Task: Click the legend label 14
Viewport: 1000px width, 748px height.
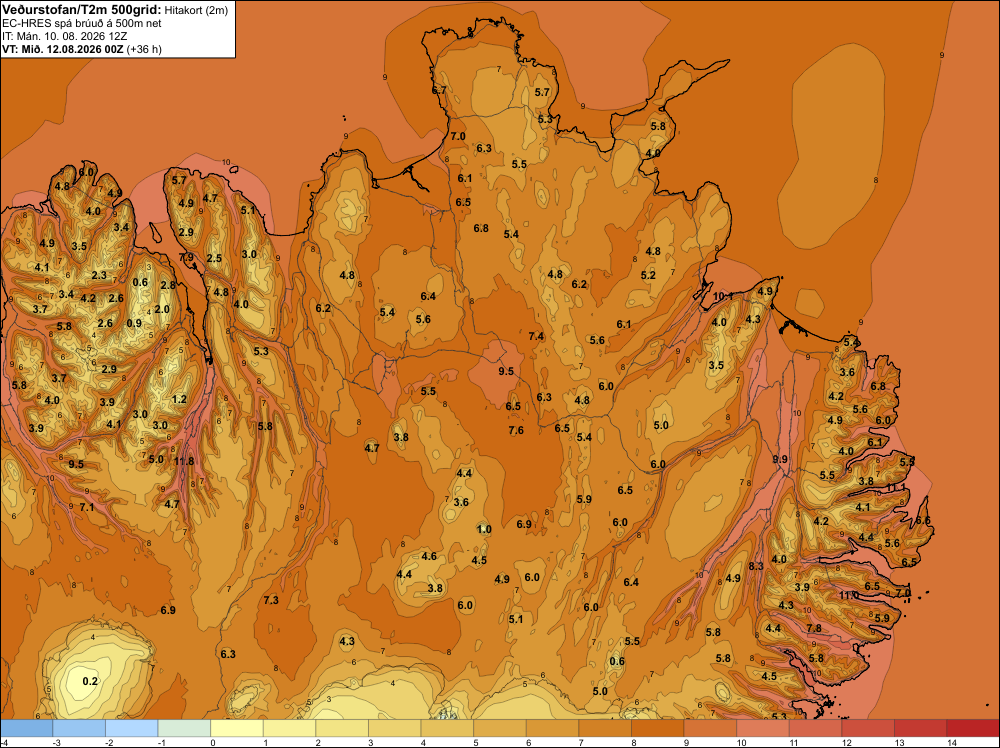Action: point(952,743)
